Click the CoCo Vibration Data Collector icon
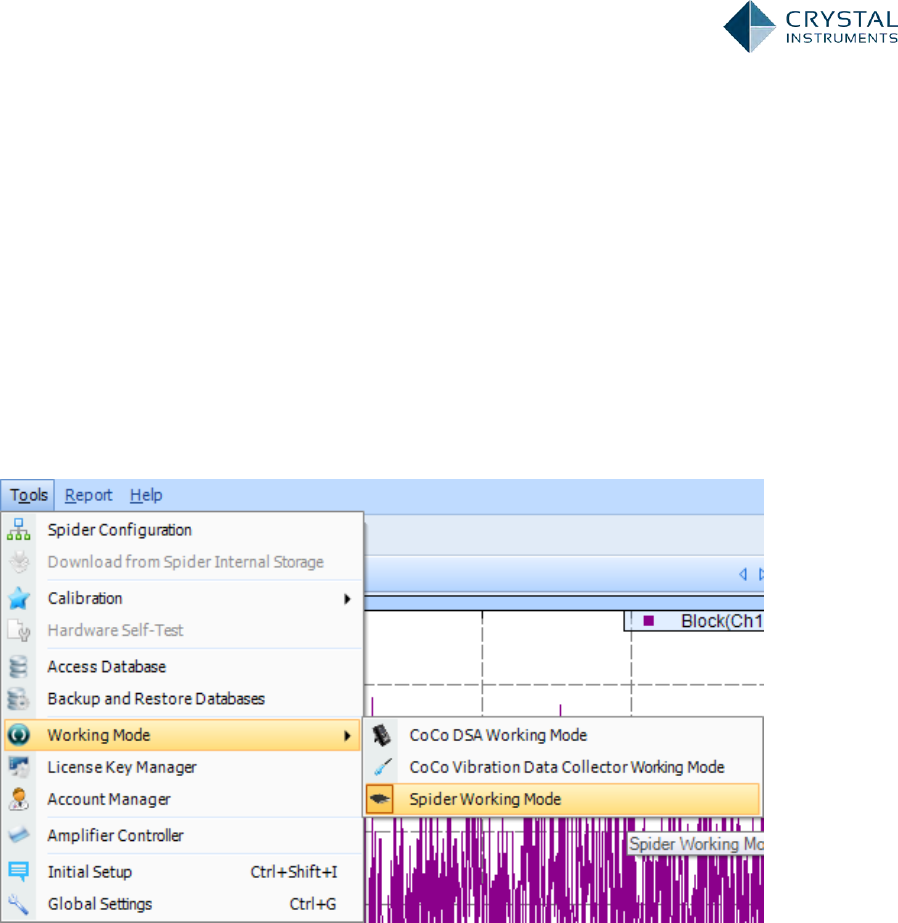 coord(382,767)
